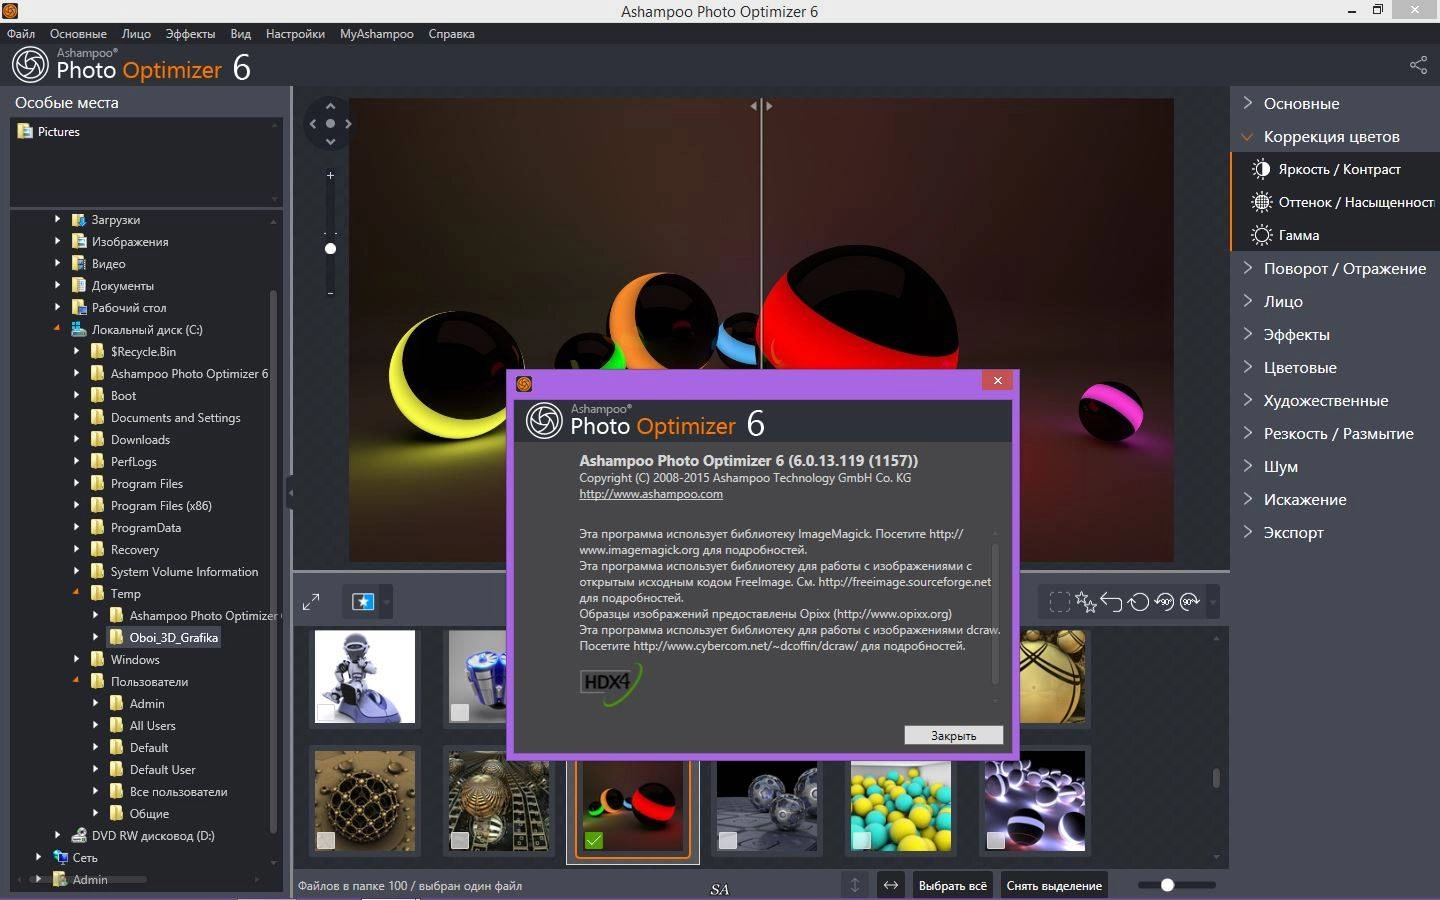The height and width of the screenshot is (900, 1440).
Task: Click Закрыть button in About dialog
Action: [x=953, y=735]
